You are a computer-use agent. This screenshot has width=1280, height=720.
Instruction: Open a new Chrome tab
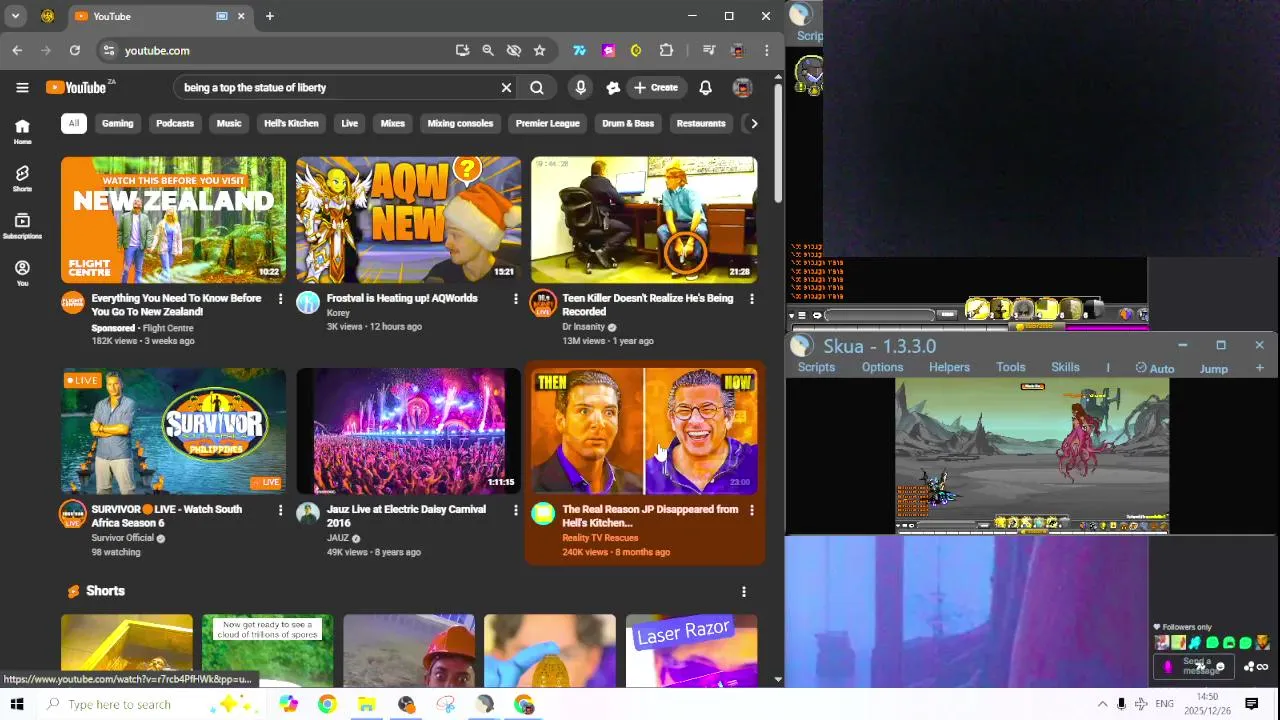click(x=269, y=16)
